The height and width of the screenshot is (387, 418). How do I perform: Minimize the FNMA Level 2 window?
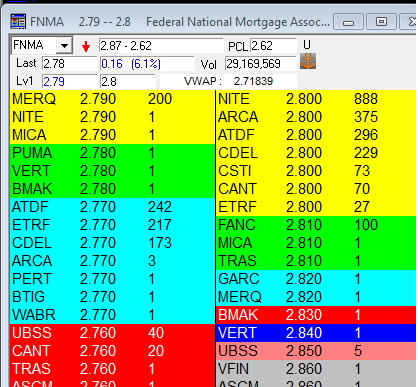pos(348,22)
